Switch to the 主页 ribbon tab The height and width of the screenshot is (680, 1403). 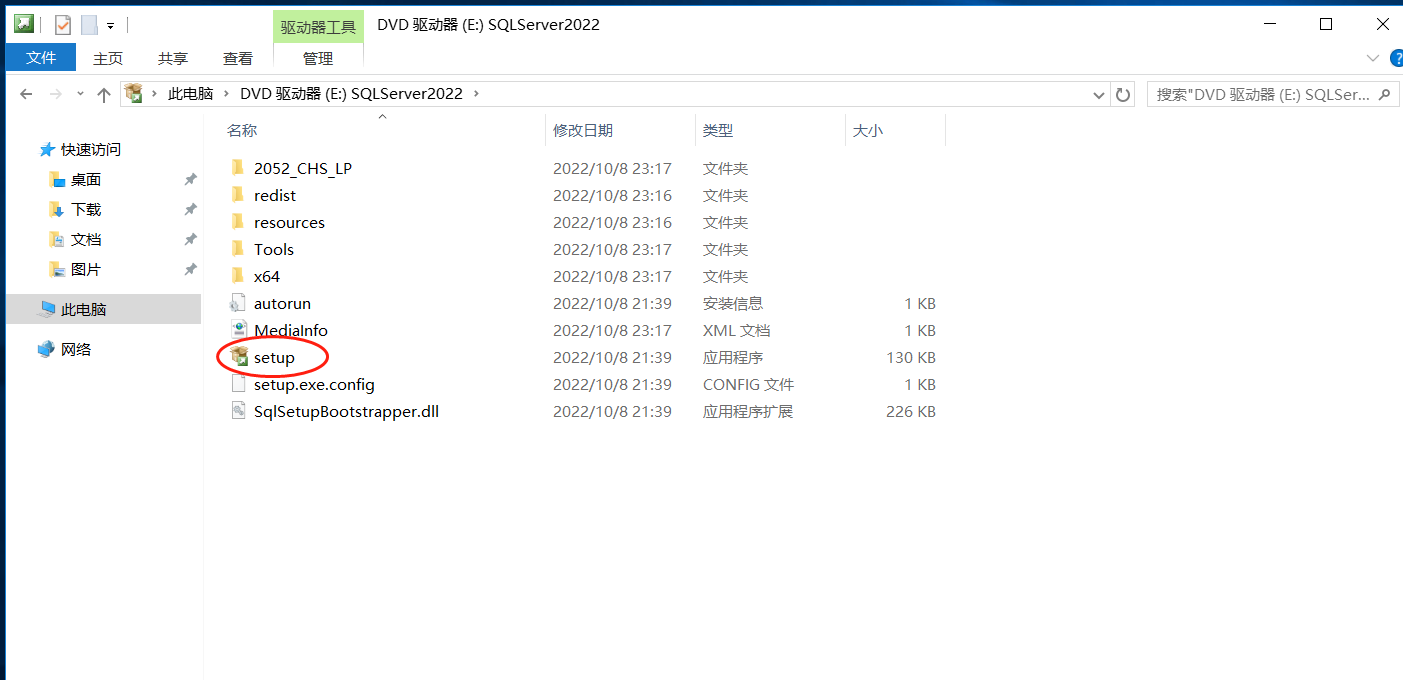point(108,58)
